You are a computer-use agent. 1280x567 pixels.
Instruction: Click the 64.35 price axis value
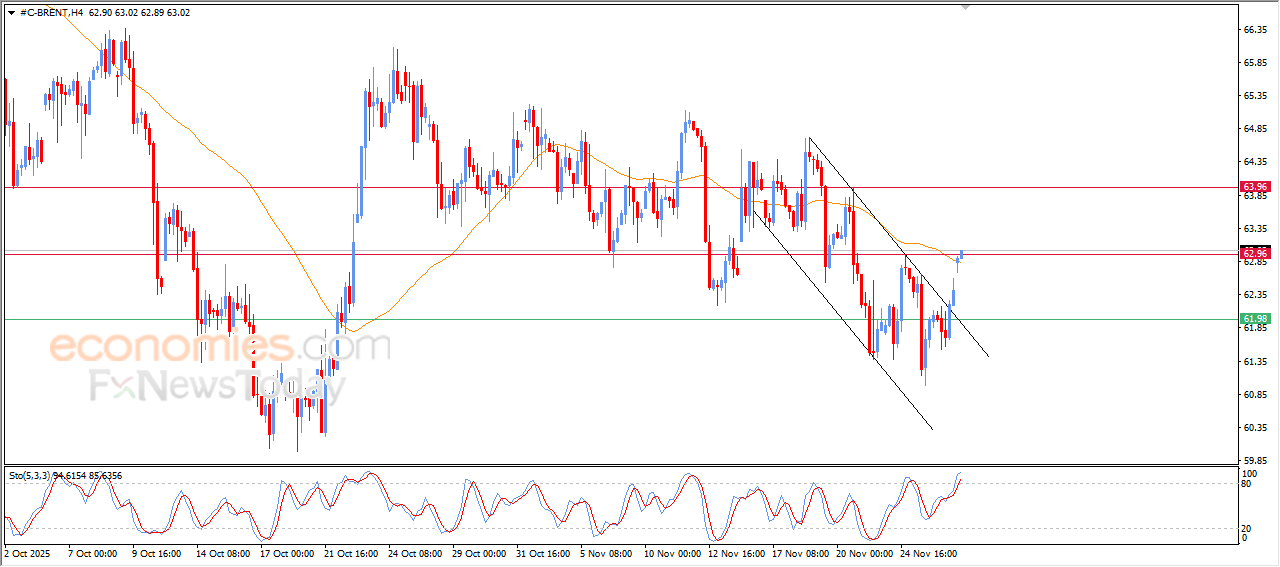tap(1255, 162)
